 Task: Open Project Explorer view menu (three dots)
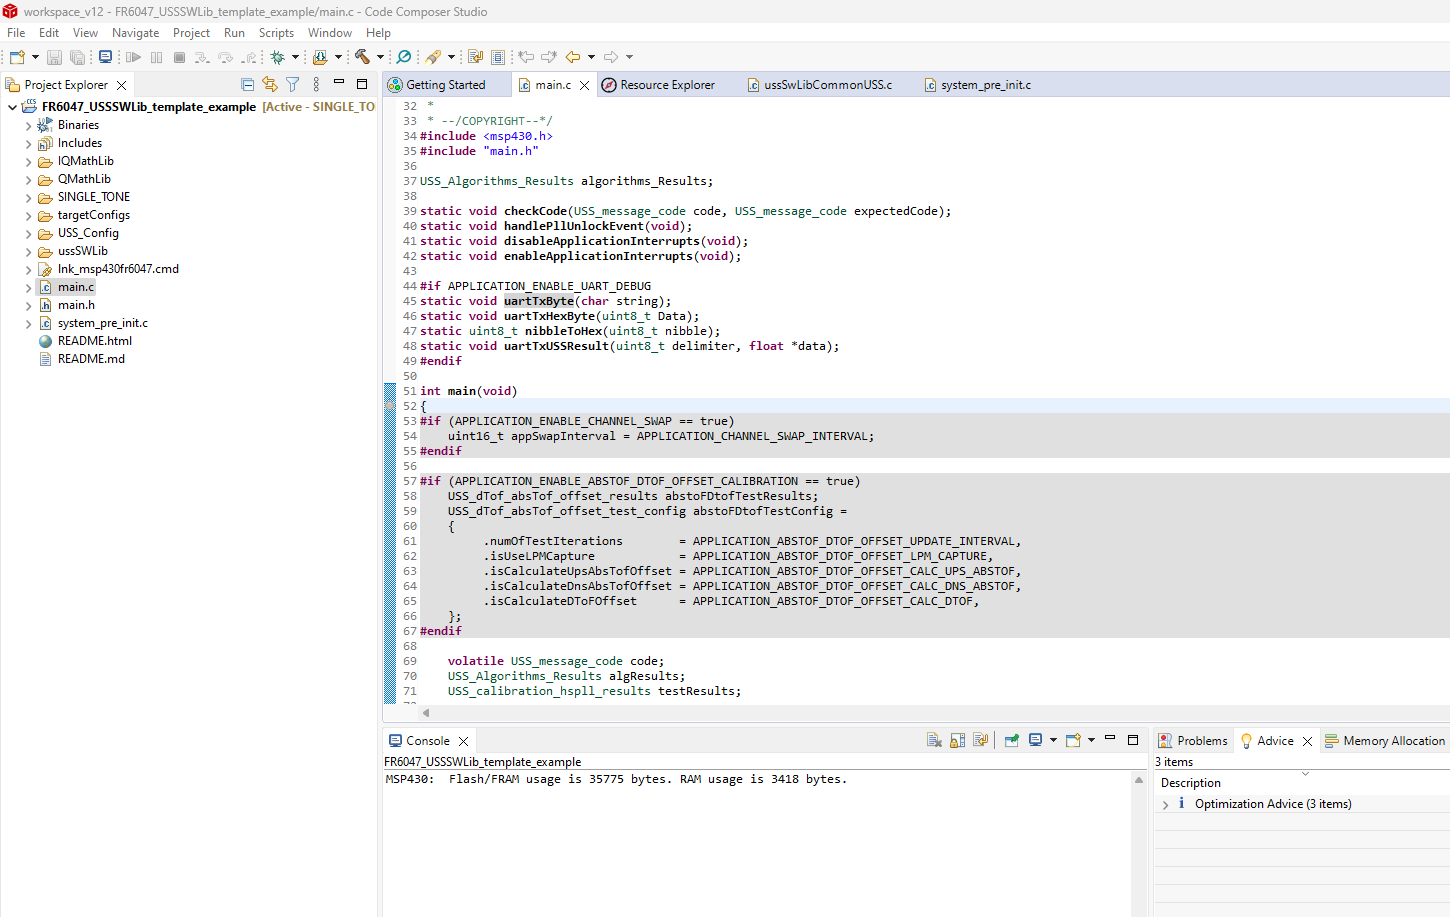pyautogui.click(x=316, y=85)
